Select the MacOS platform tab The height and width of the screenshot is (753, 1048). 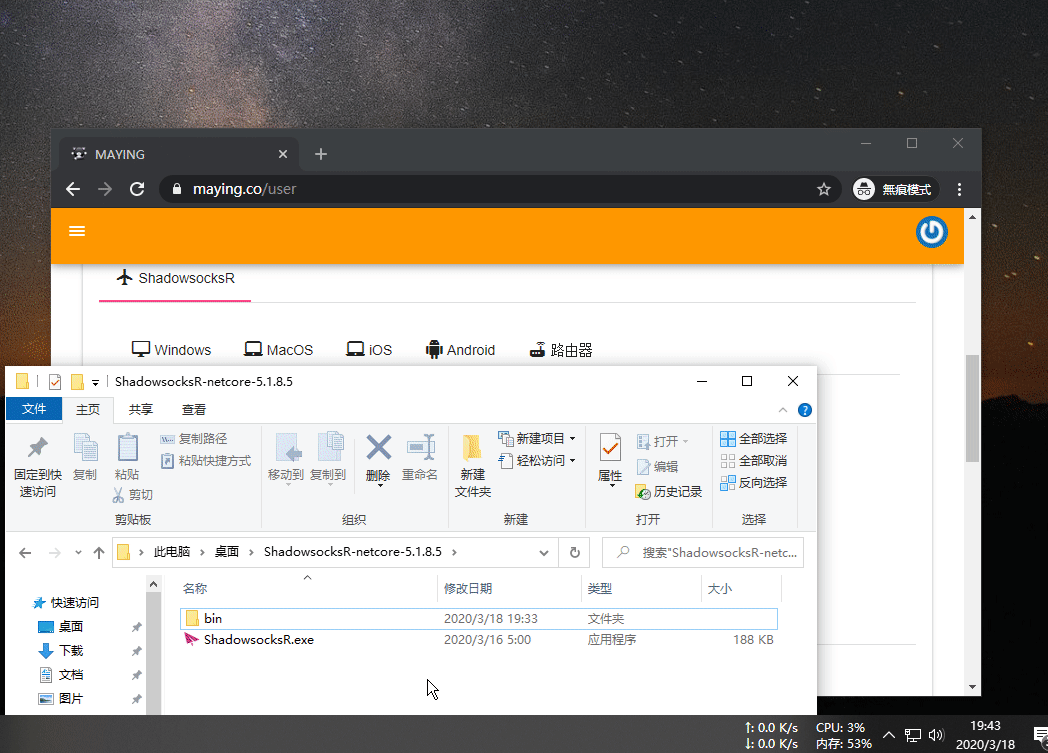[279, 350]
